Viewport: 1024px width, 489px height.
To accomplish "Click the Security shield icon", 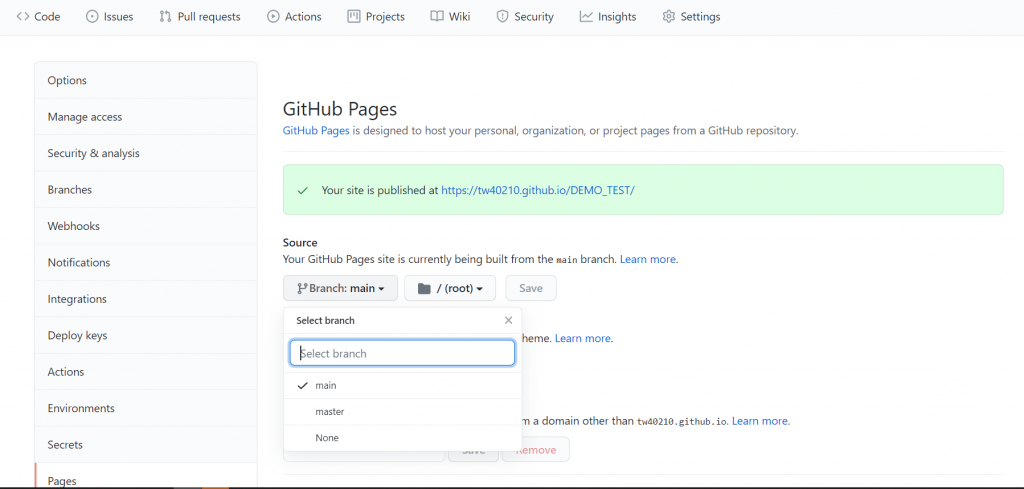I will pyautogui.click(x=502, y=17).
